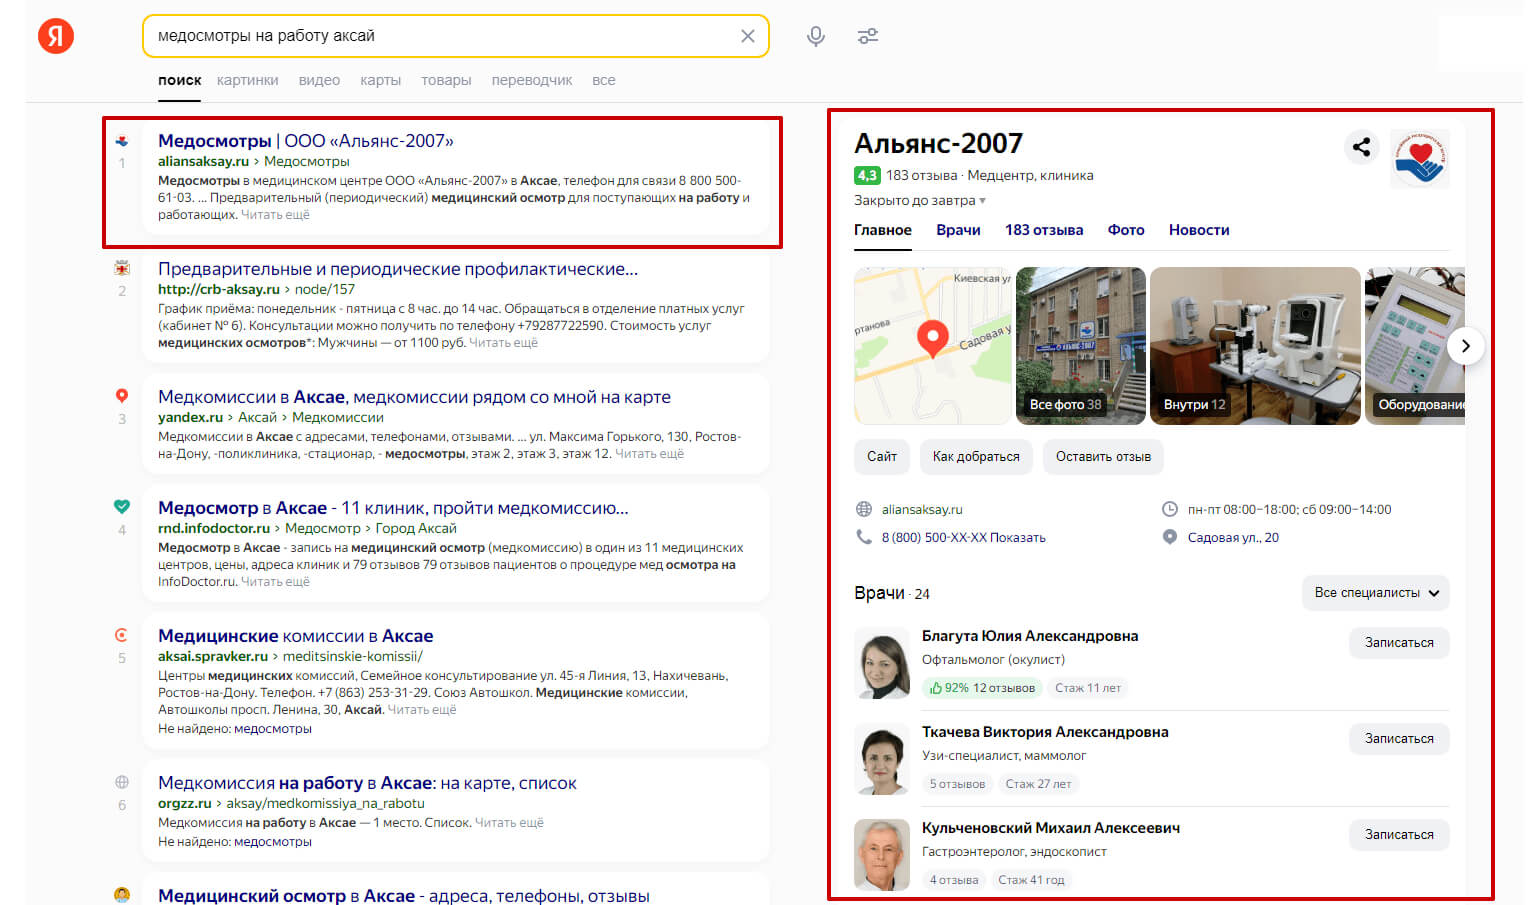
Task: Open the 'Врачи' tab in the card
Action: tap(958, 230)
